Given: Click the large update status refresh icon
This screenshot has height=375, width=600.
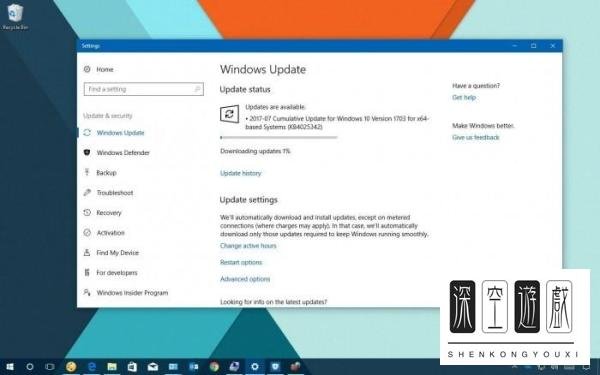Looking at the screenshot, I should pyautogui.click(x=230, y=114).
